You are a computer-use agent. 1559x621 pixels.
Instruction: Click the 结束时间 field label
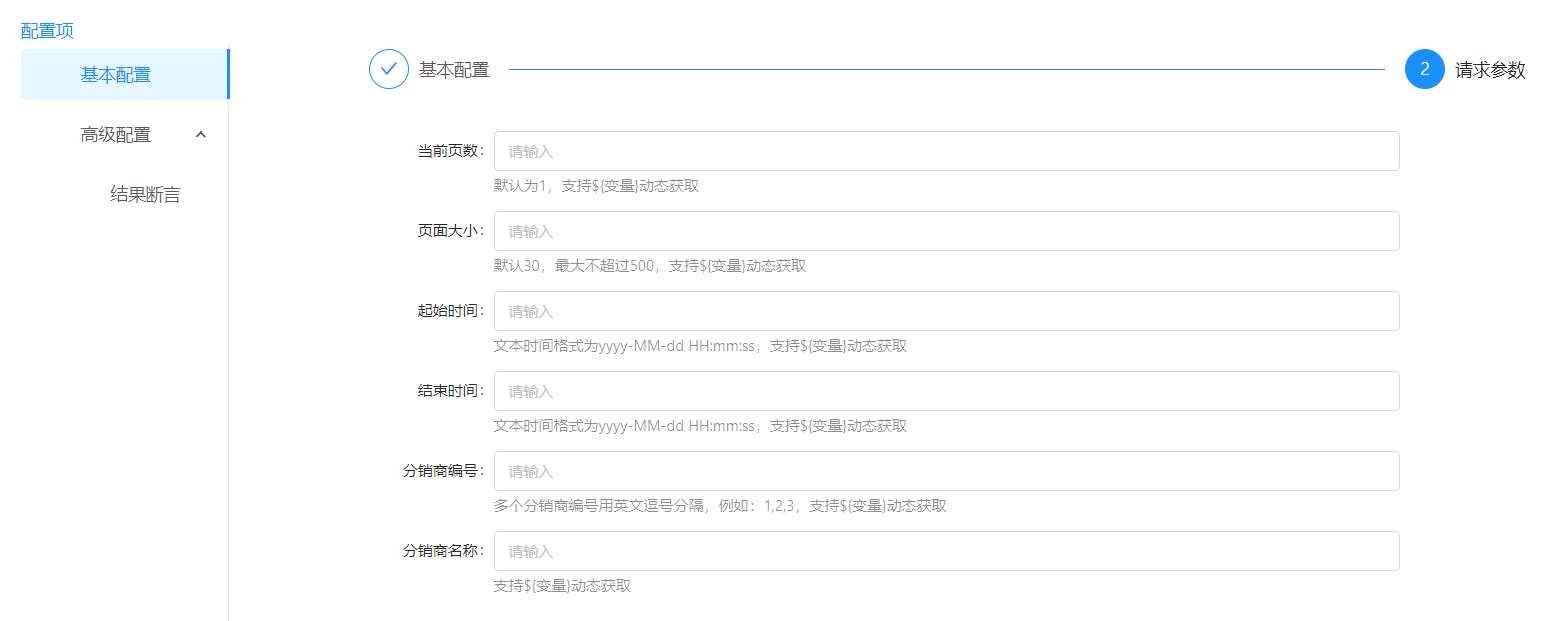coord(450,391)
